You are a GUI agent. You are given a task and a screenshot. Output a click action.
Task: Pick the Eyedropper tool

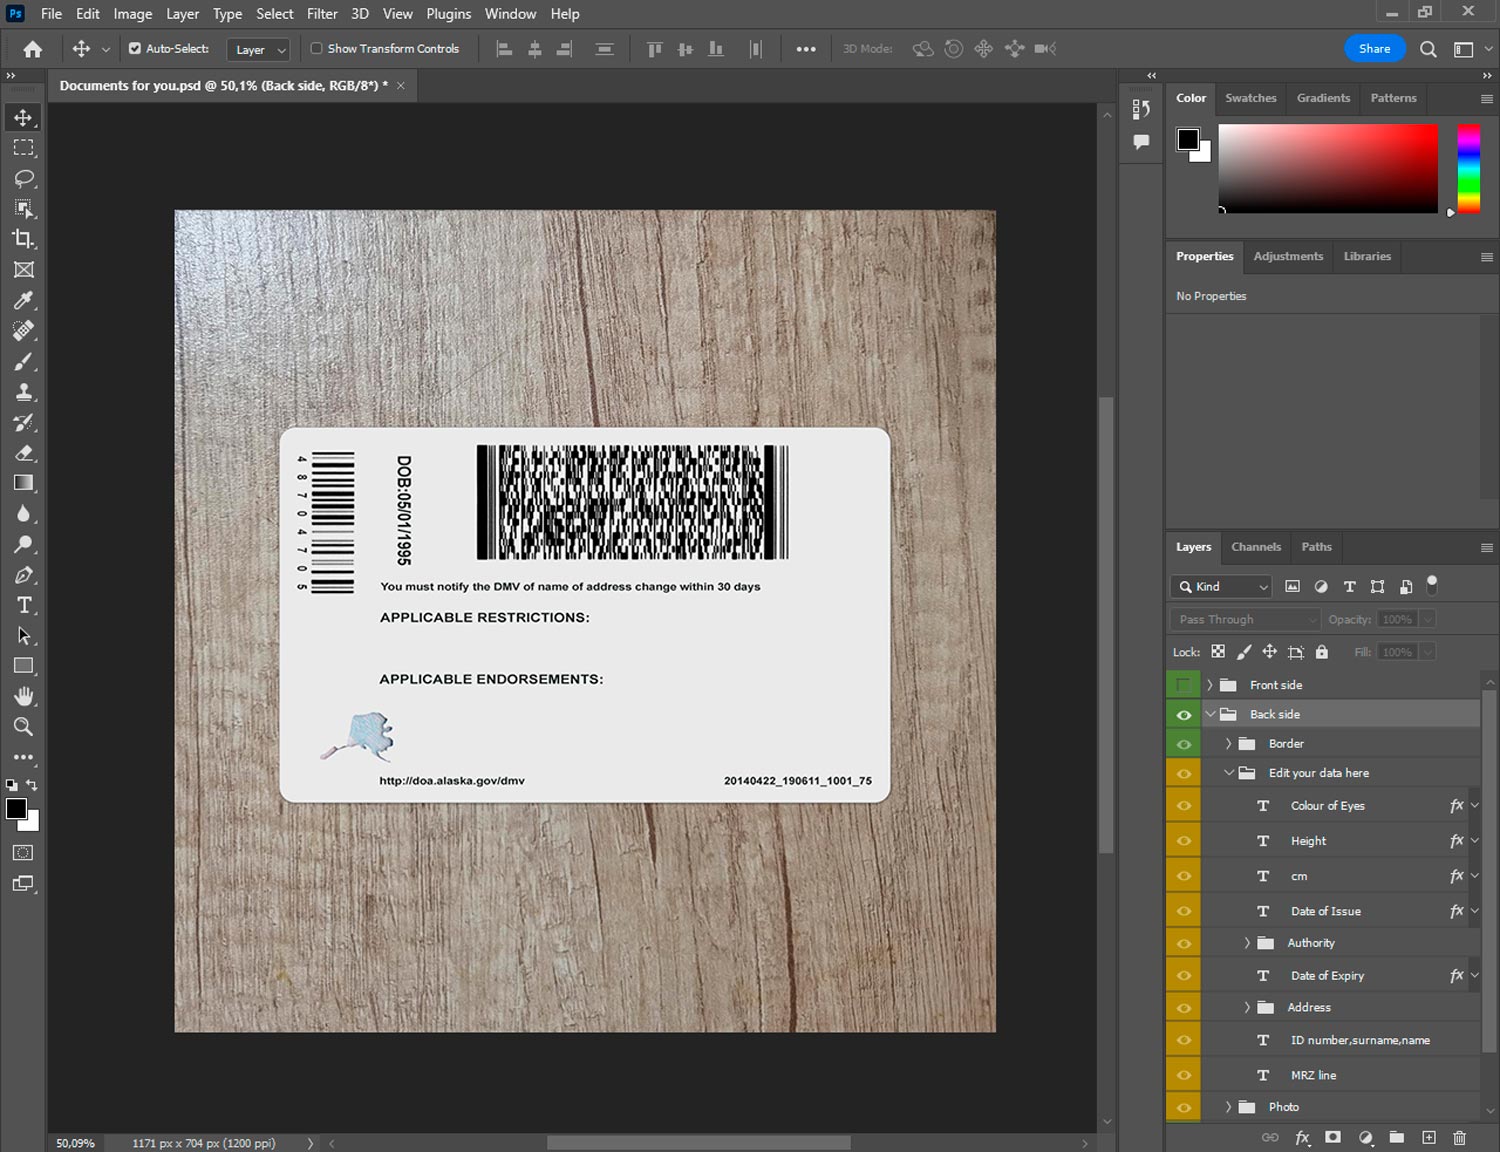click(x=24, y=300)
